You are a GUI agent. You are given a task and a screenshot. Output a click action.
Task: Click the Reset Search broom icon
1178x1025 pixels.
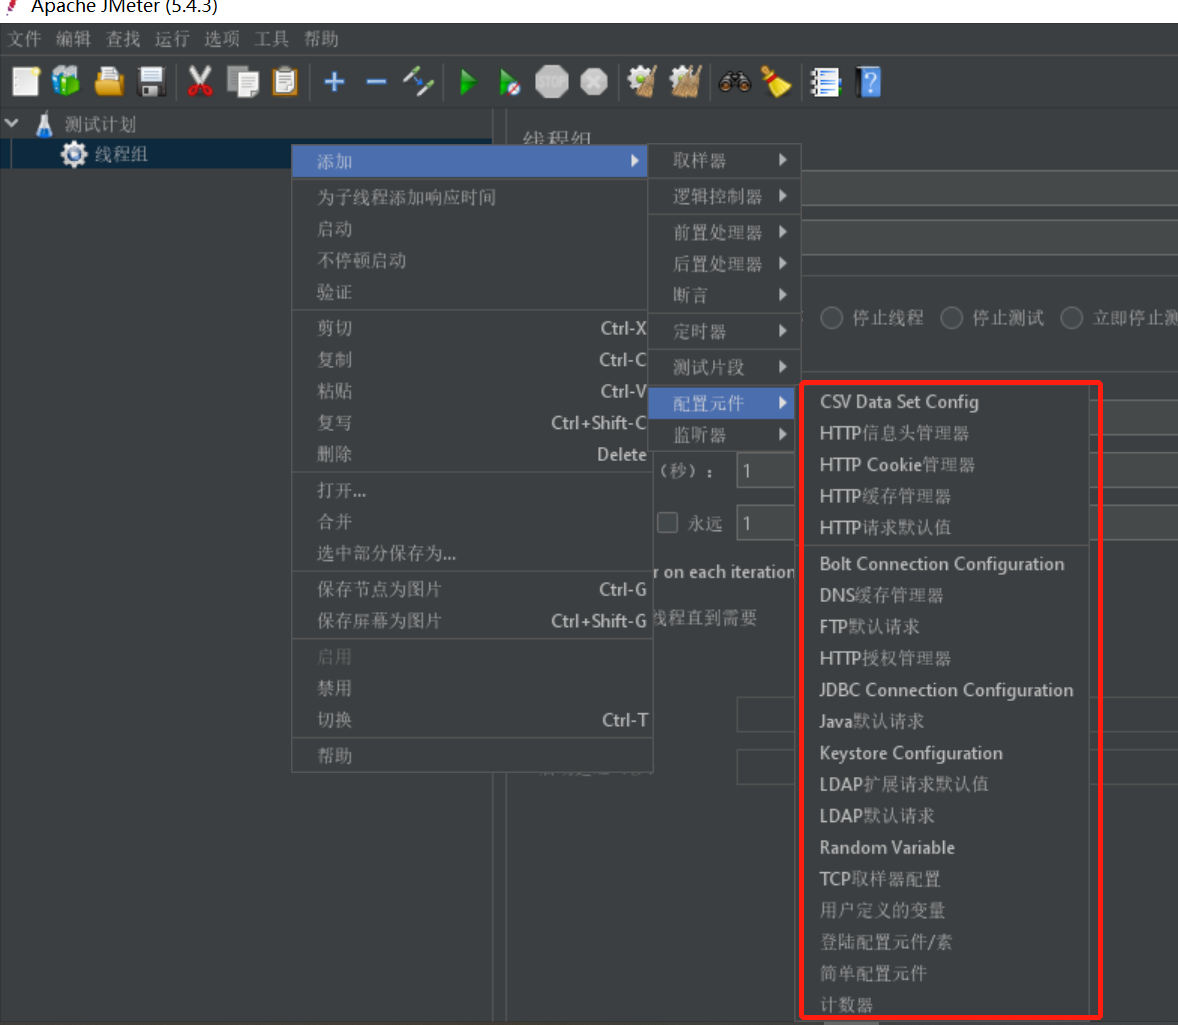pyautogui.click(x=776, y=82)
